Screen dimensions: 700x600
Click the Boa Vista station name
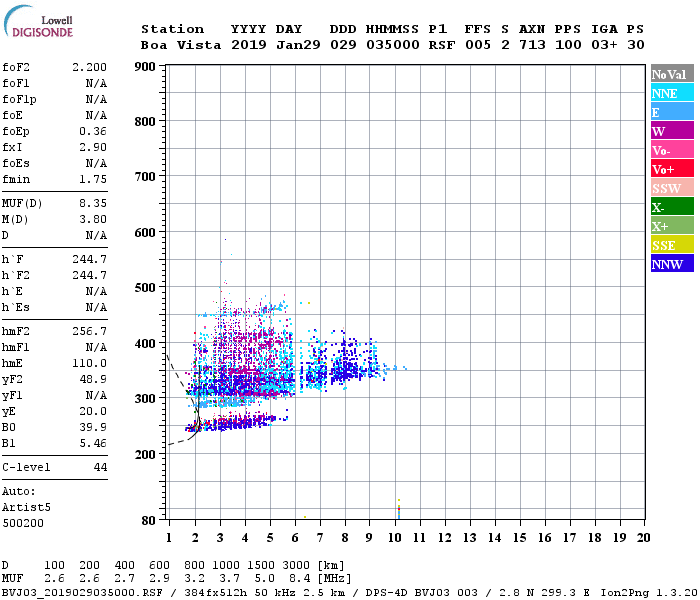click(x=181, y=45)
